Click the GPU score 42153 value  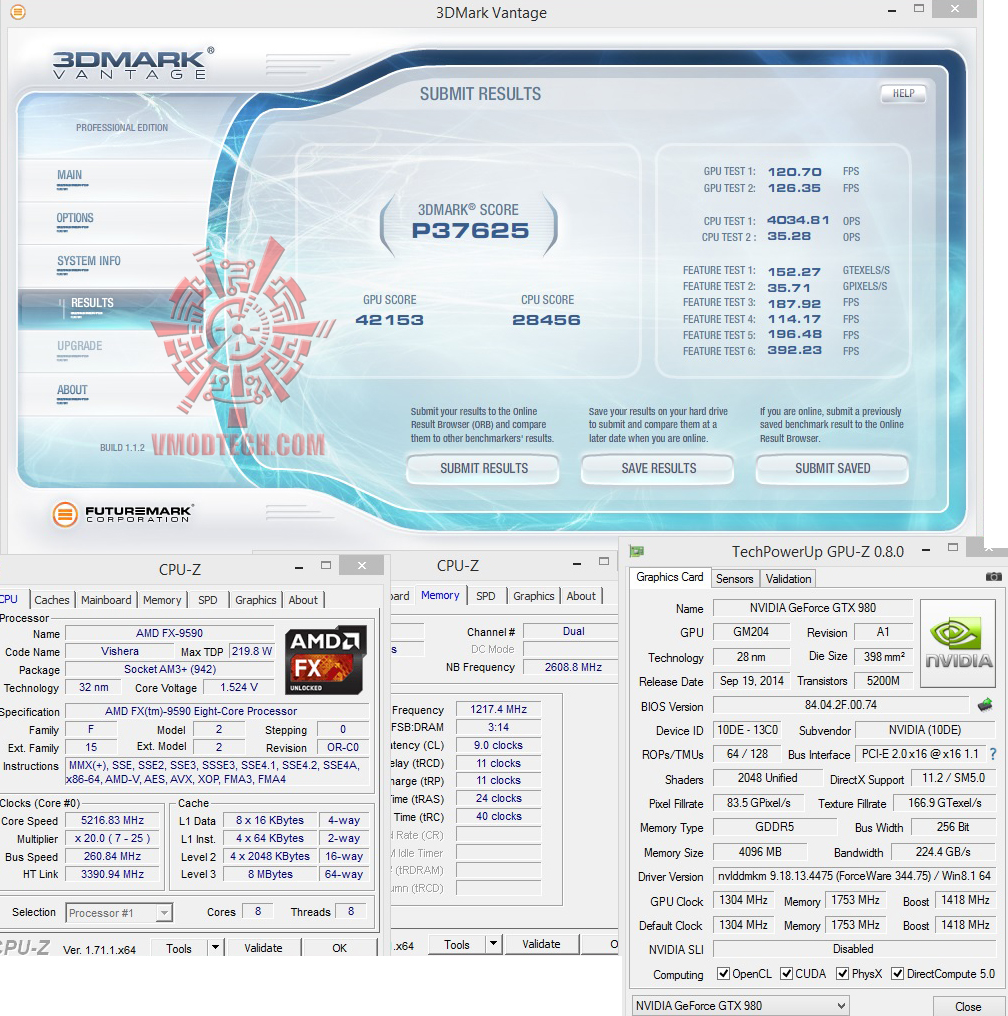(389, 319)
